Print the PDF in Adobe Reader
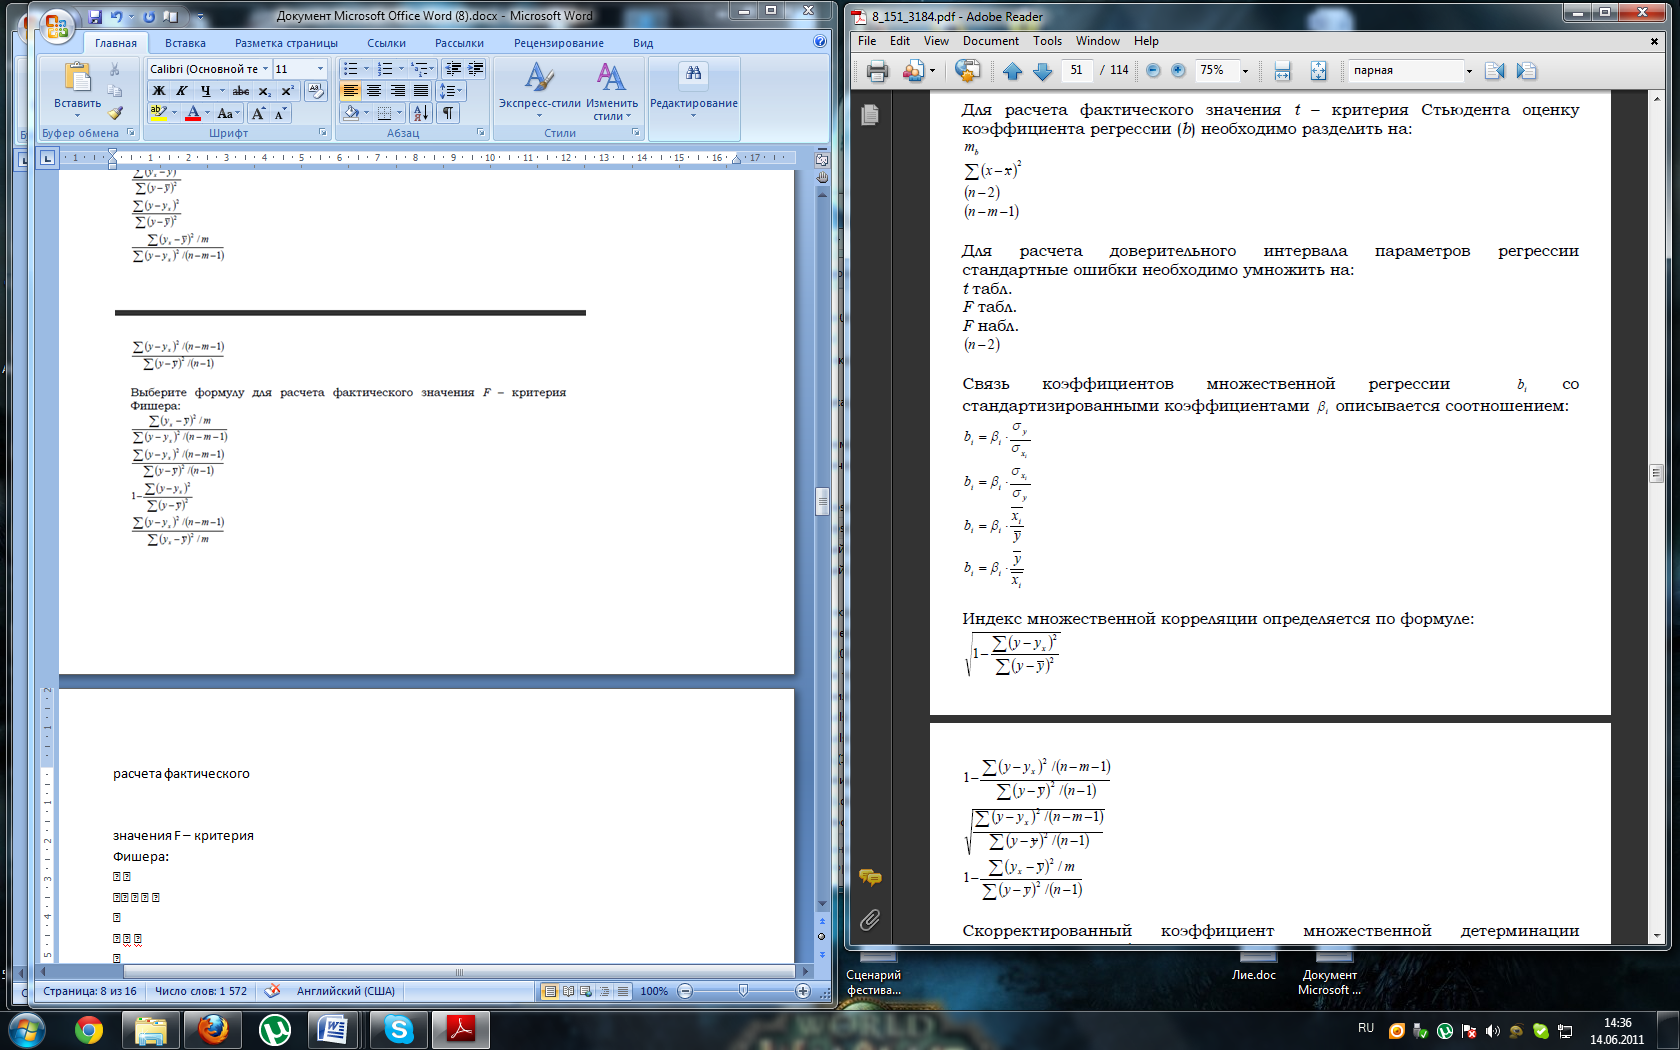The image size is (1680, 1050). click(877, 71)
